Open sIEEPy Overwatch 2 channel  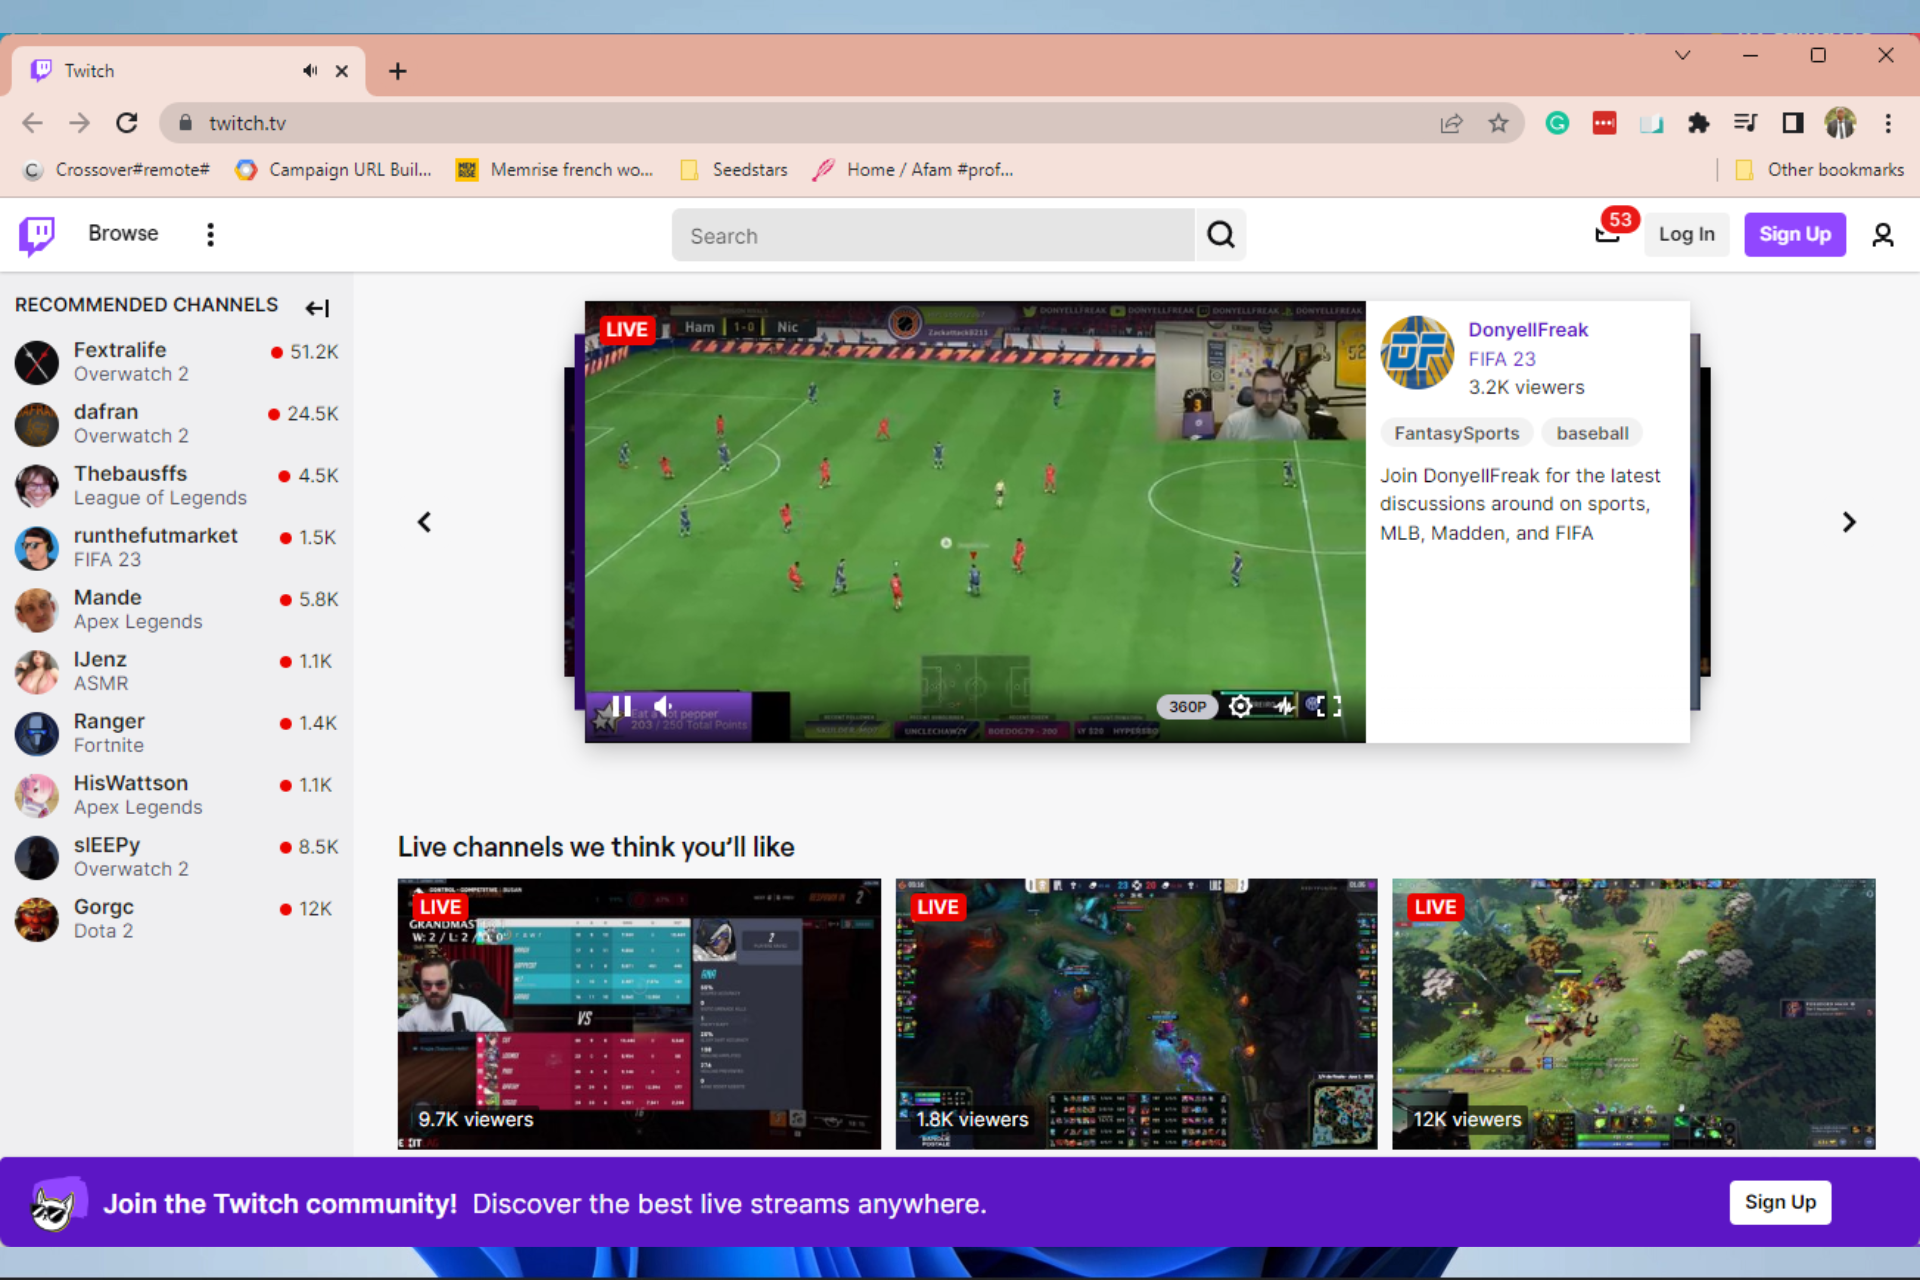click(176, 858)
